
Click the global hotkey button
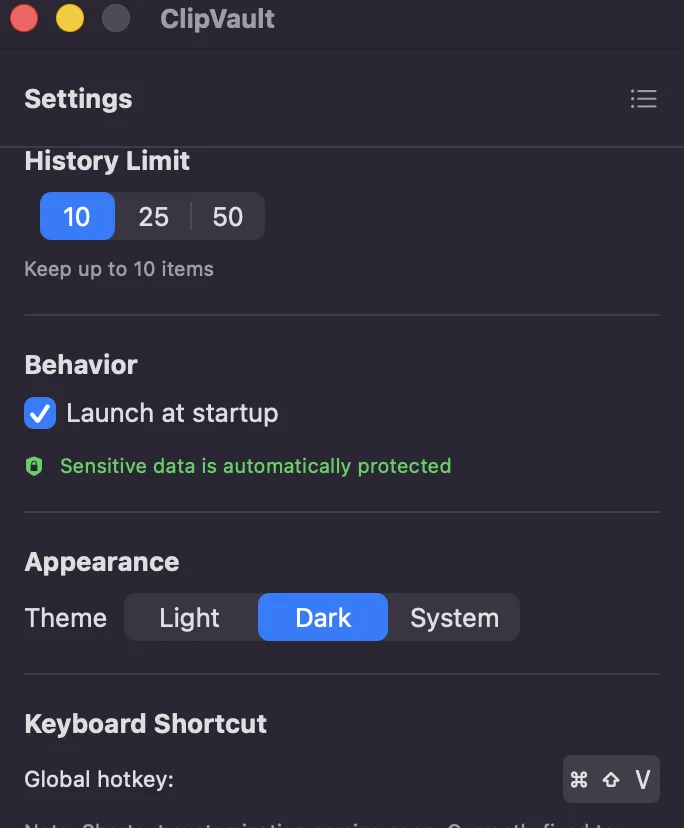pos(611,779)
